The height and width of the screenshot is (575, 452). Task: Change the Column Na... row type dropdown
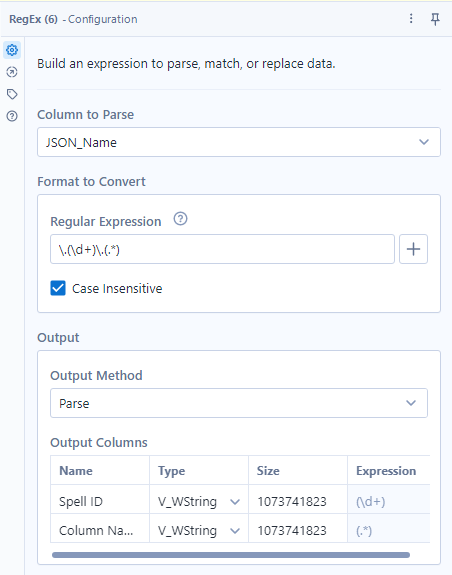click(199, 530)
